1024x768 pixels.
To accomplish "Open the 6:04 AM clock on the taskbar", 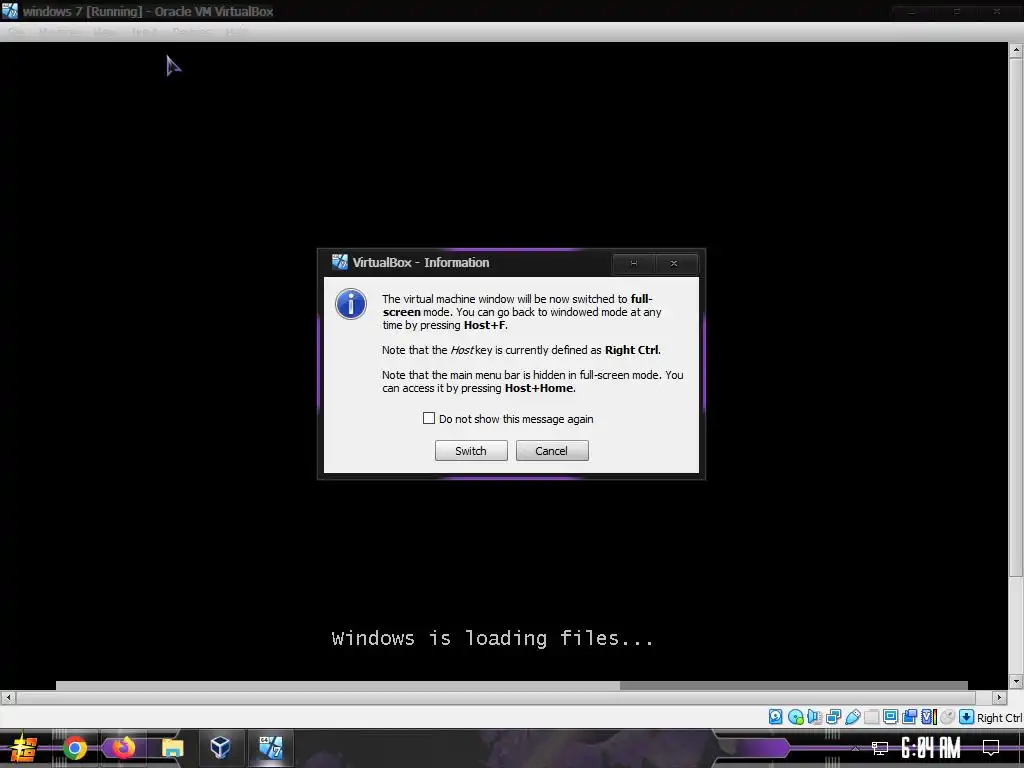I will pyautogui.click(x=931, y=748).
